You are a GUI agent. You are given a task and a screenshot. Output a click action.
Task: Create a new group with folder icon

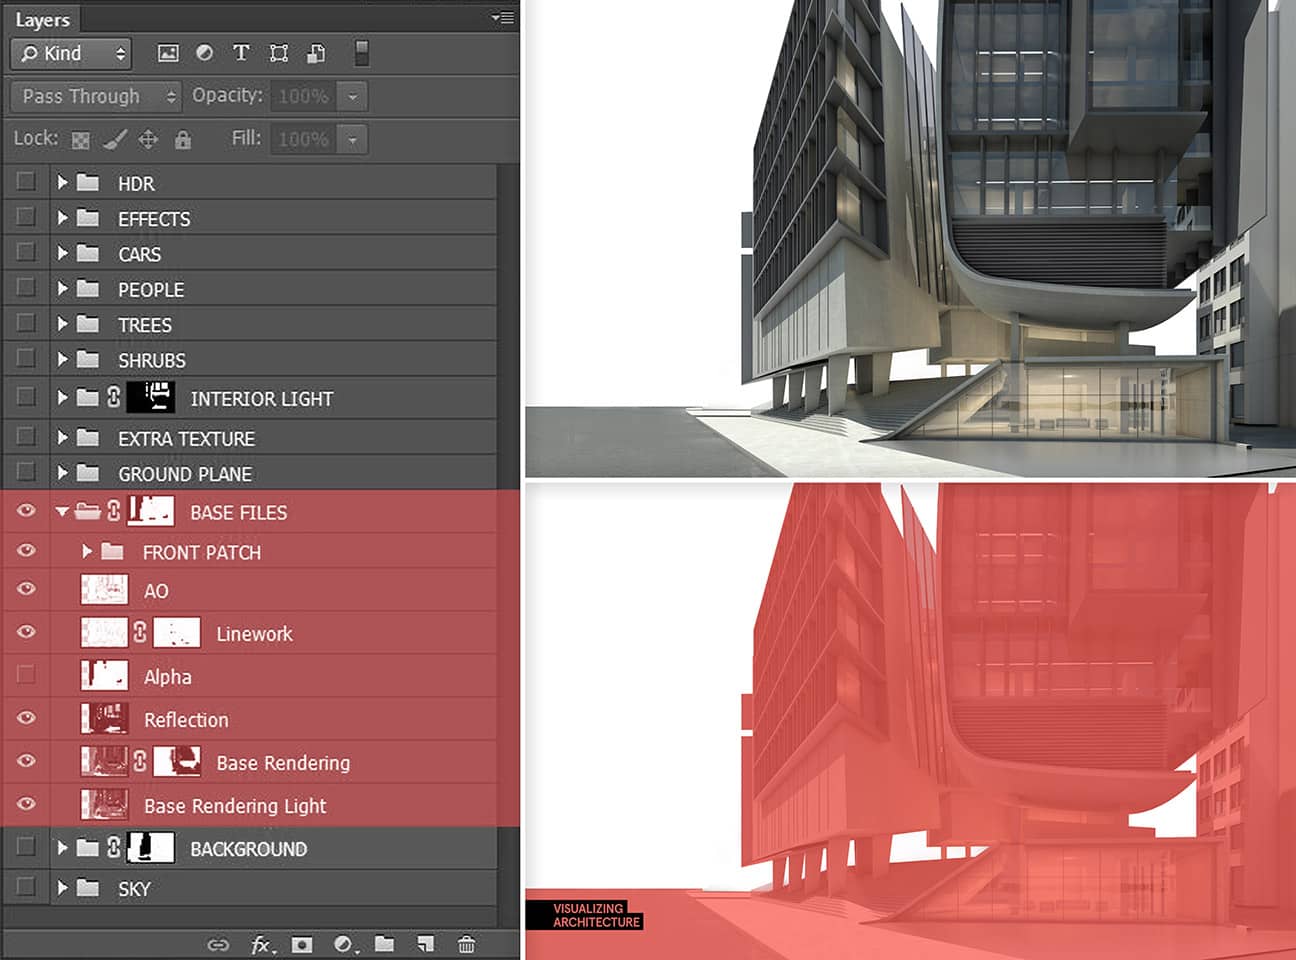pyautogui.click(x=384, y=944)
